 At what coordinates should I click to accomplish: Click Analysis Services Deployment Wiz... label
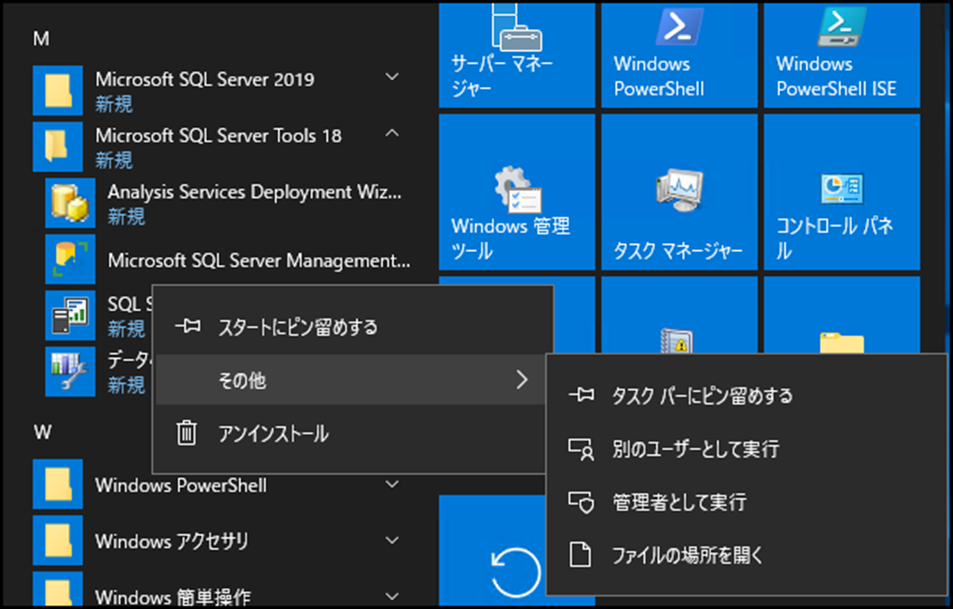[255, 192]
